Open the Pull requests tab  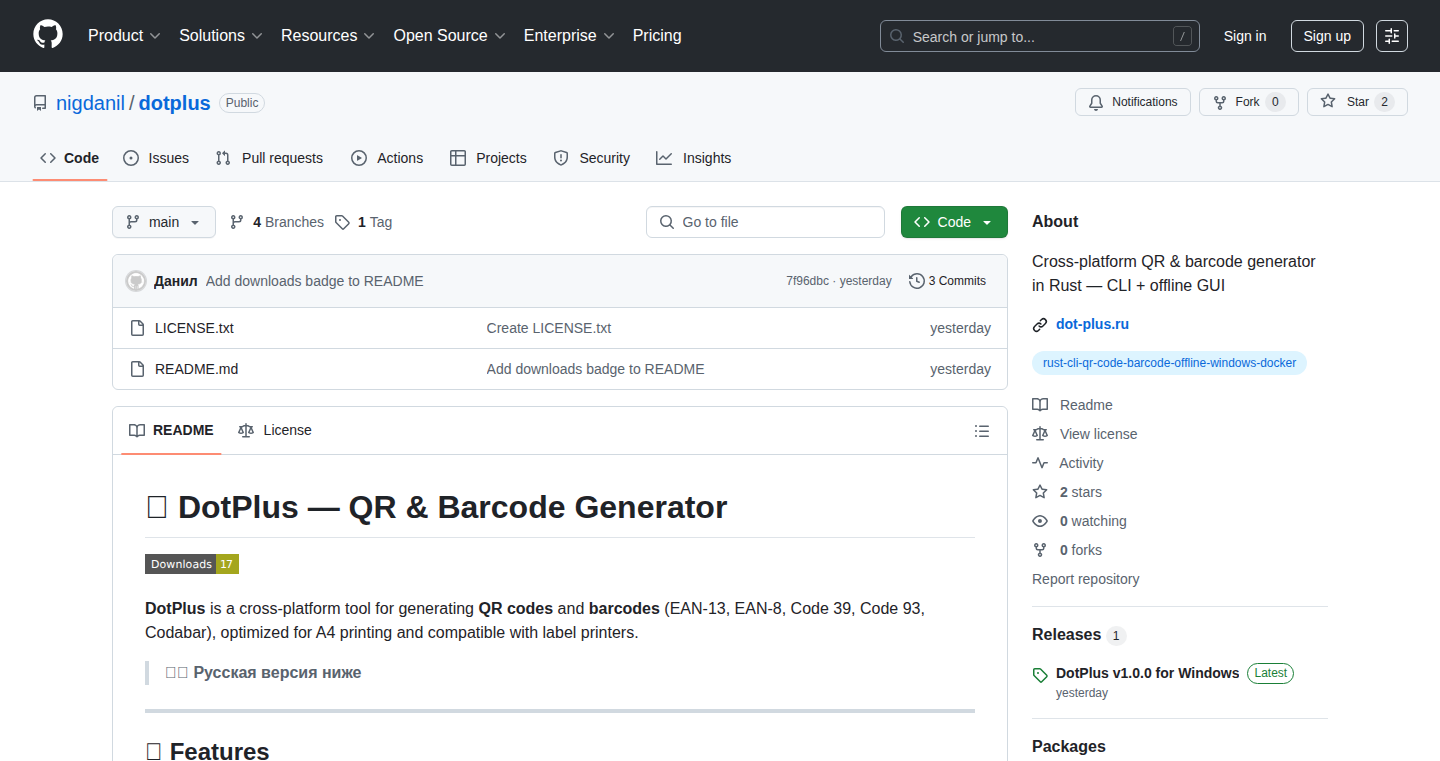tap(269, 158)
